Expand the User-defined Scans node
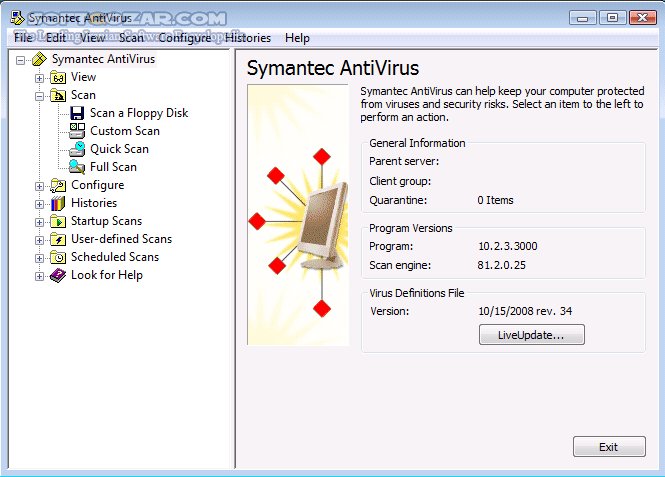665x477 pixels. click(39, 240)
